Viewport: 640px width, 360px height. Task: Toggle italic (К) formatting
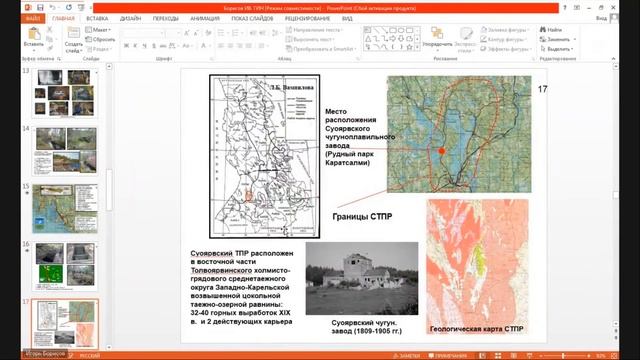pos(135,46)
